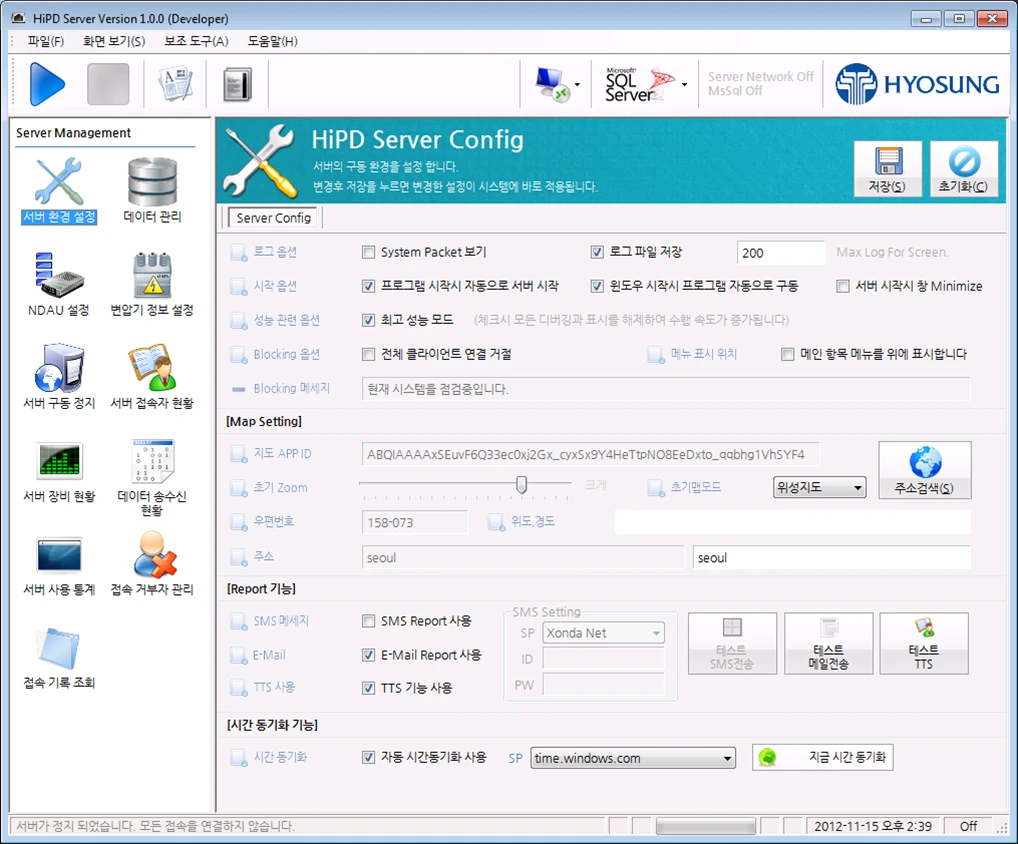Open the document book toolbar icon

pyautogui.click(x=237, y=84)
